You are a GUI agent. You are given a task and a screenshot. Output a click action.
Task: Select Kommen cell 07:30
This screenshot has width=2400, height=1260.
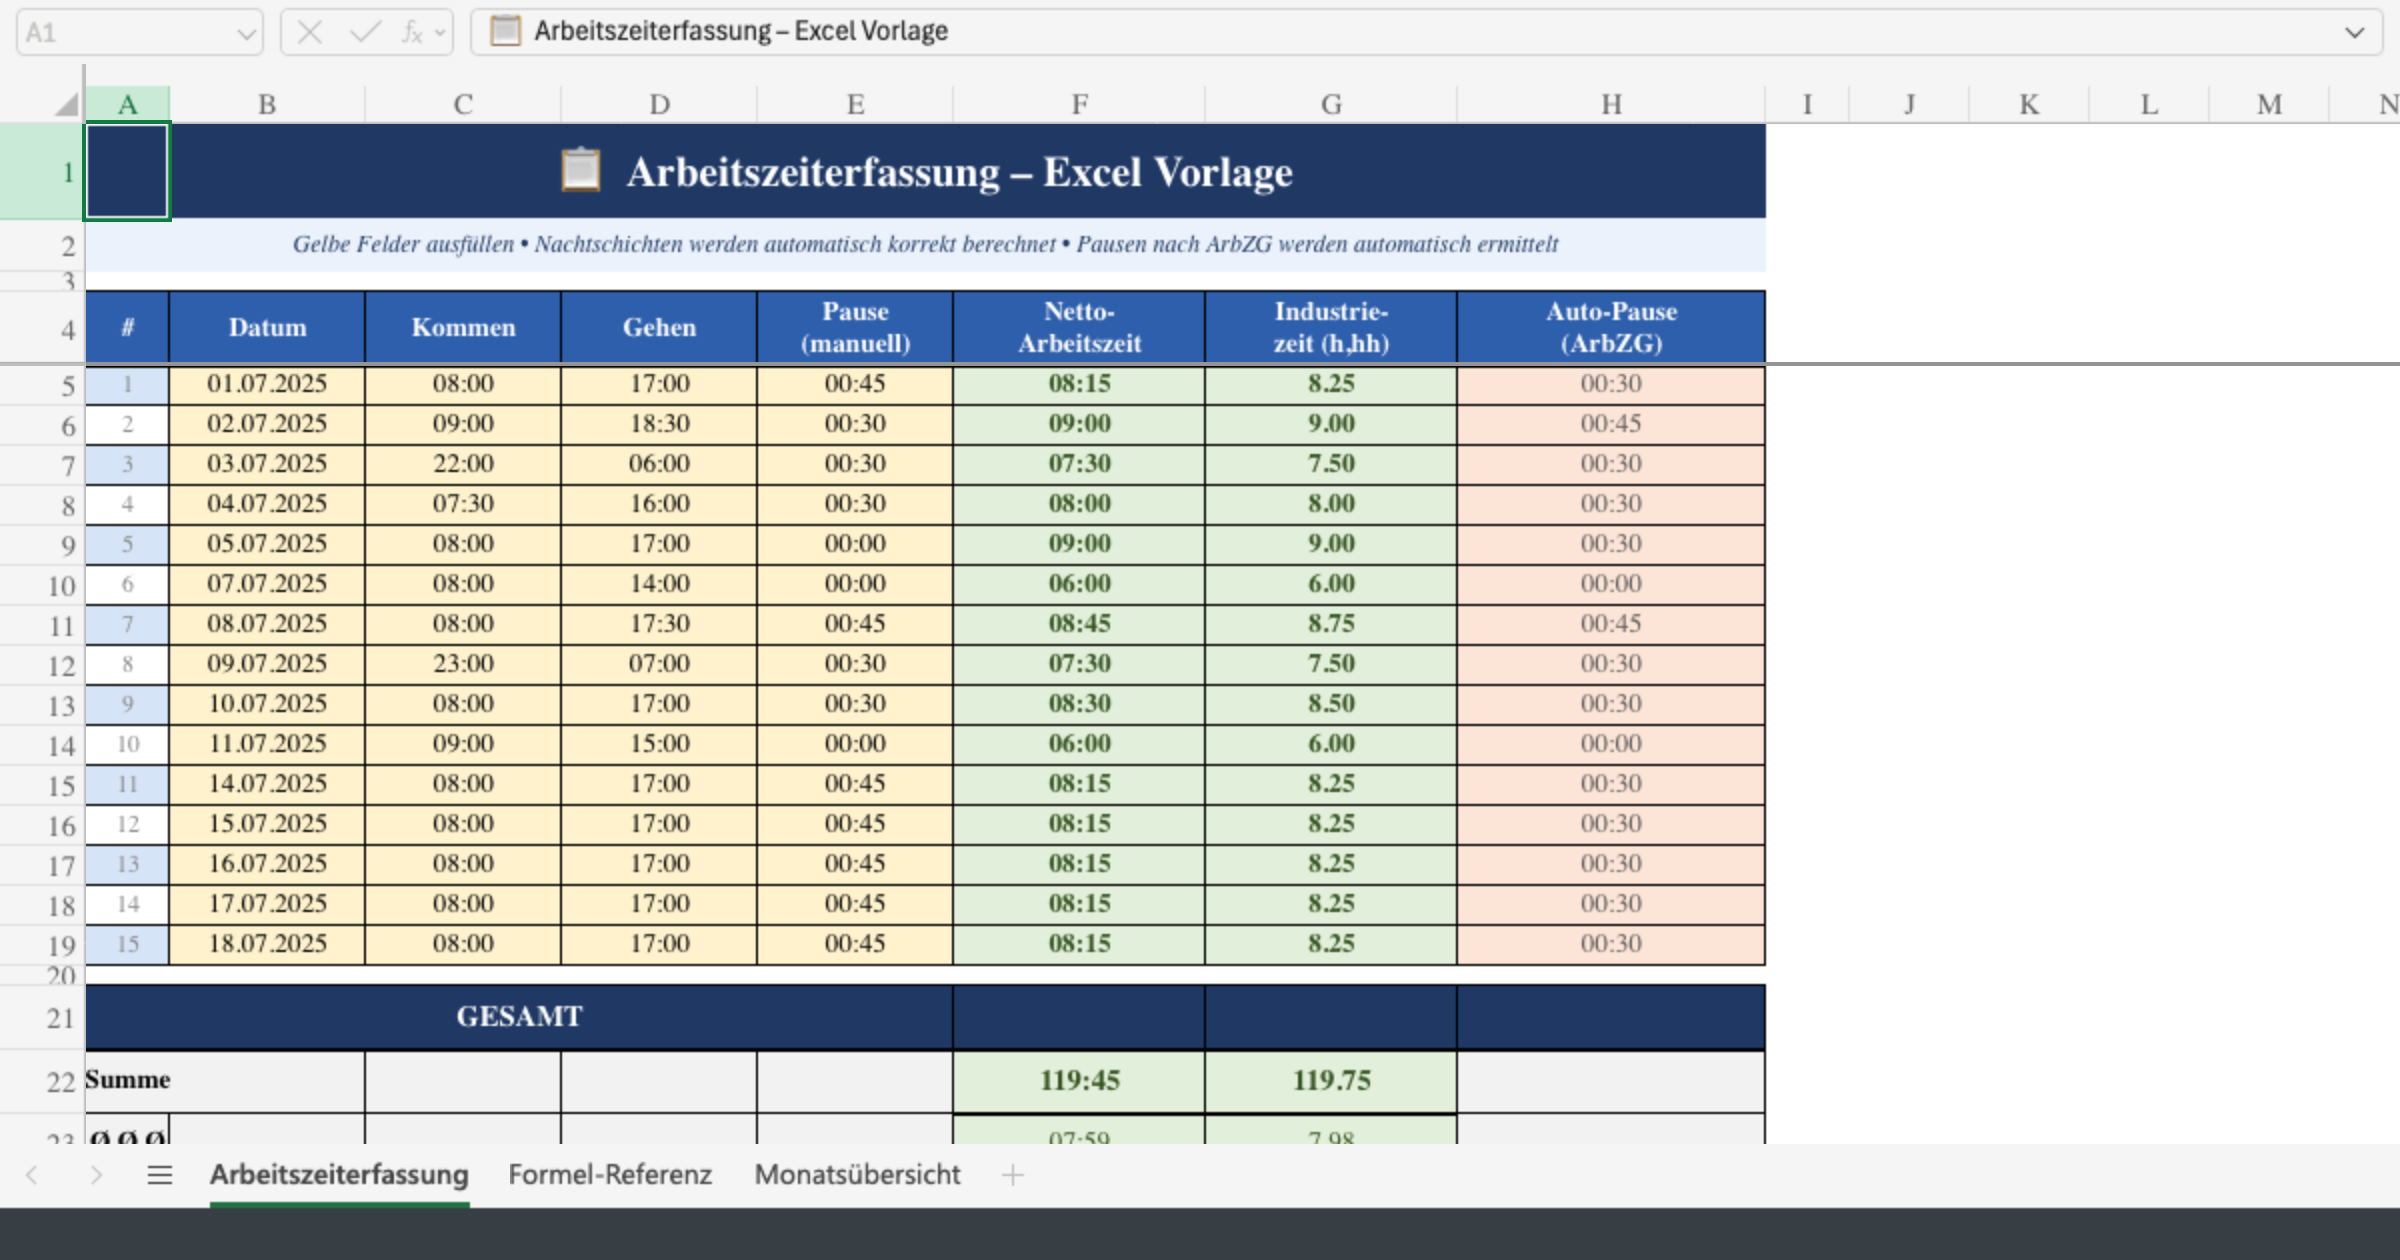pyautogui.click(x=463, y=504)
